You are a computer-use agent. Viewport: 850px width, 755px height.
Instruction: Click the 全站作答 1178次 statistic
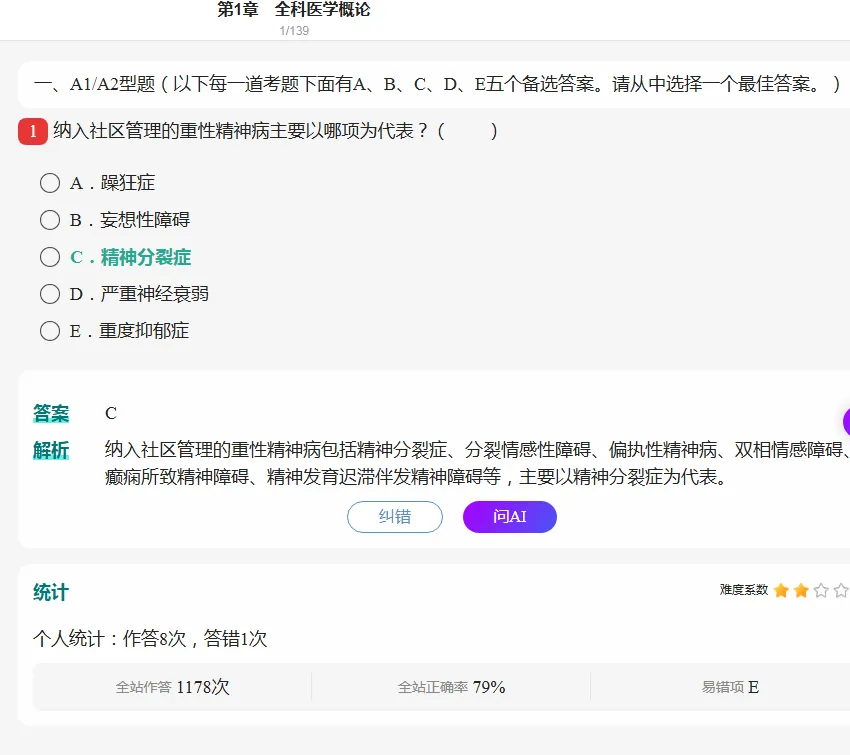[172, 687]
